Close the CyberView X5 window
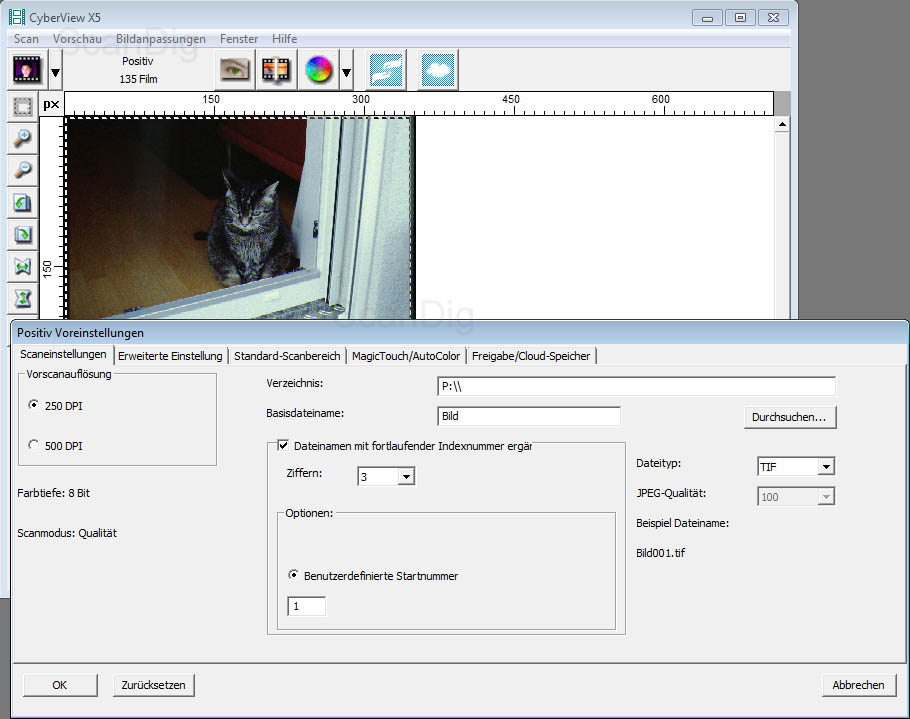The image size is (910, 719). (x=773, y=17)
